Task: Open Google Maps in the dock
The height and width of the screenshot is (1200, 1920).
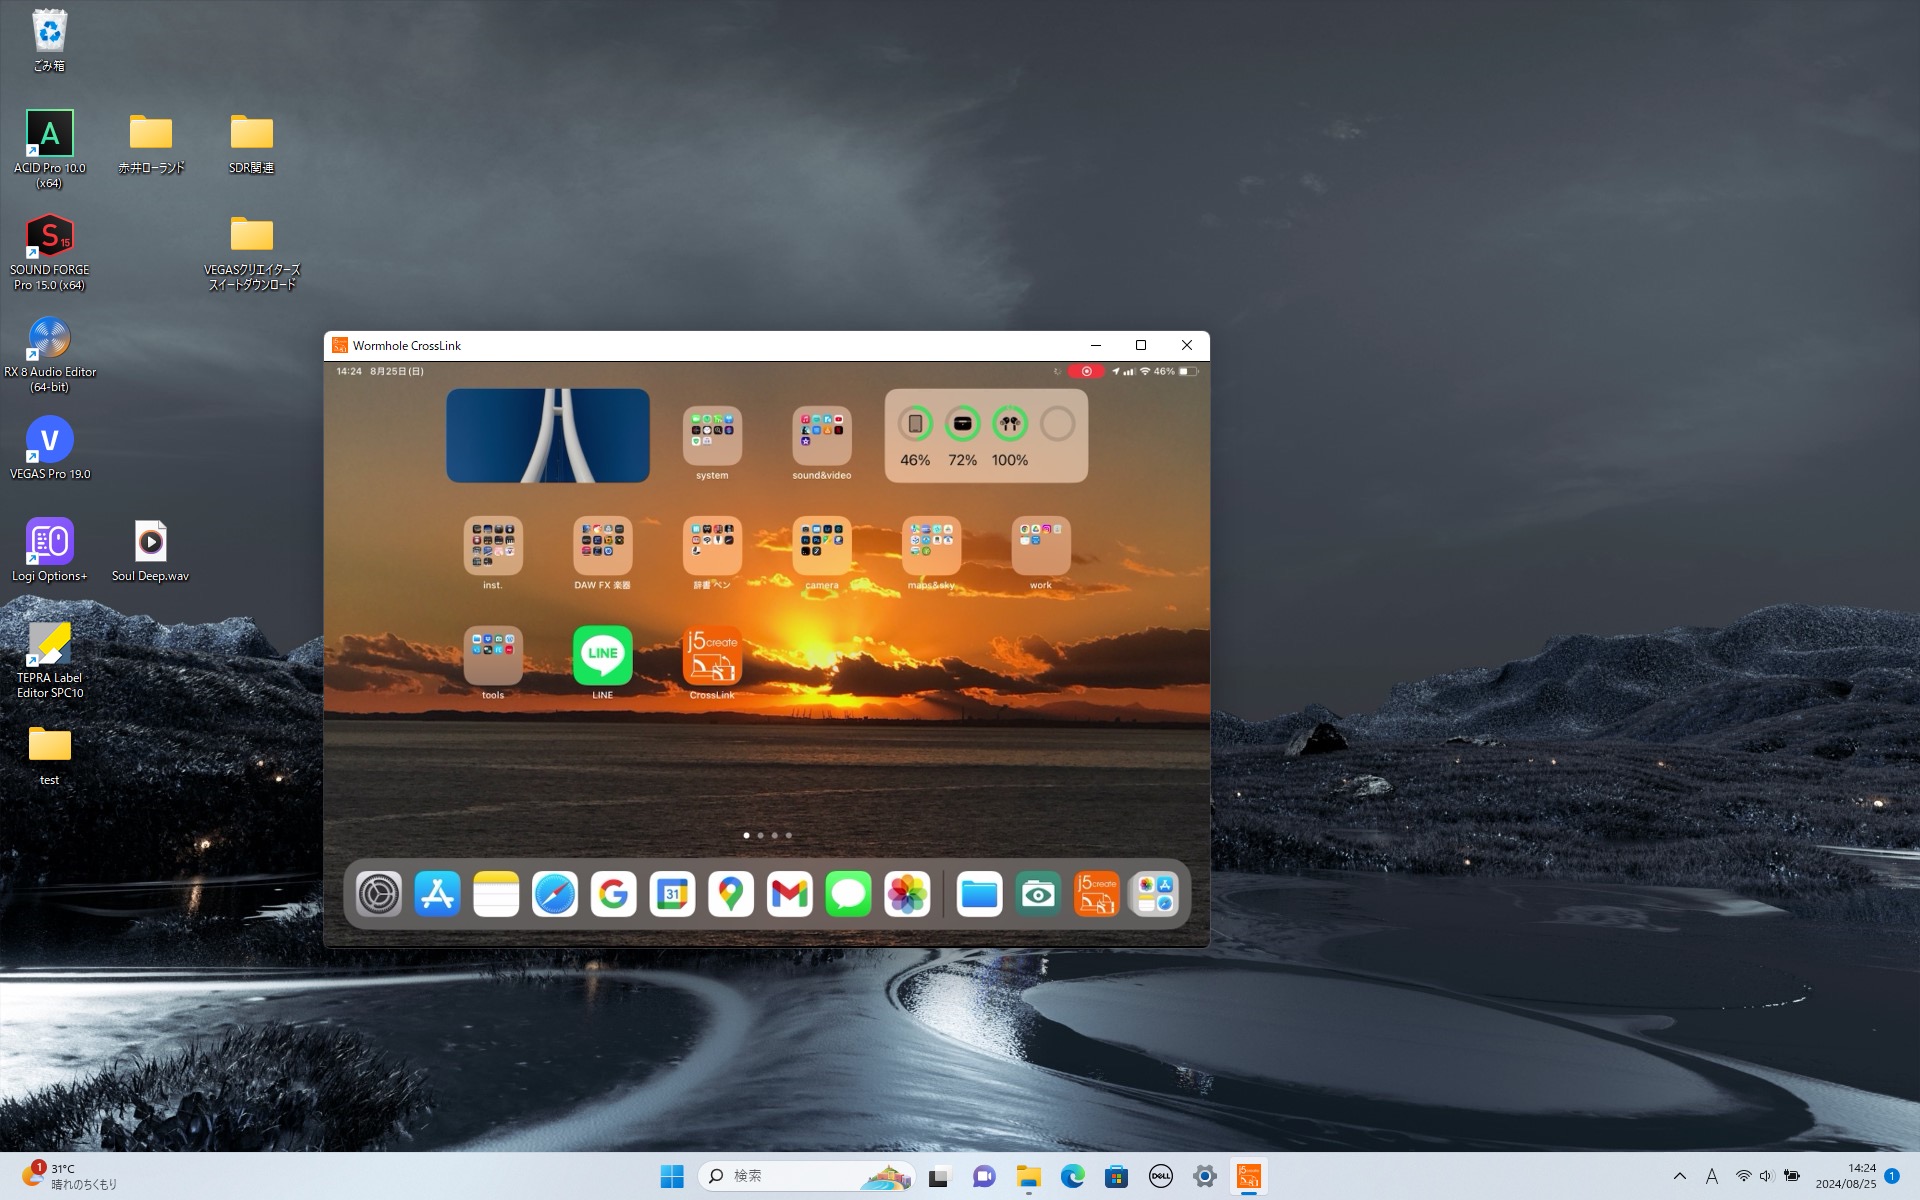Action: tap(731, 894)
